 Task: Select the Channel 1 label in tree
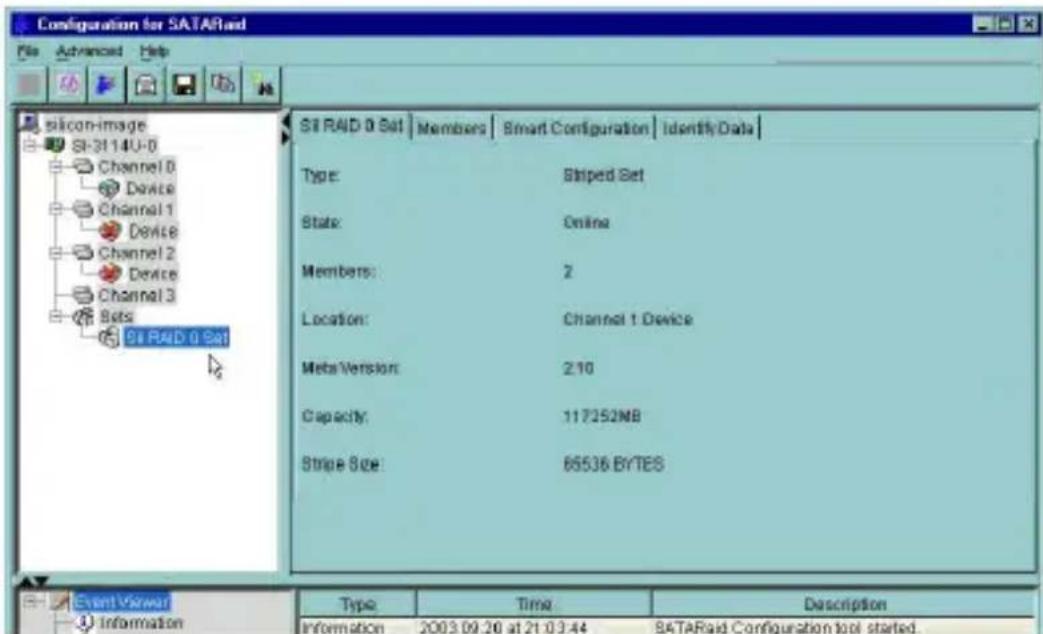tap(136, 210)
